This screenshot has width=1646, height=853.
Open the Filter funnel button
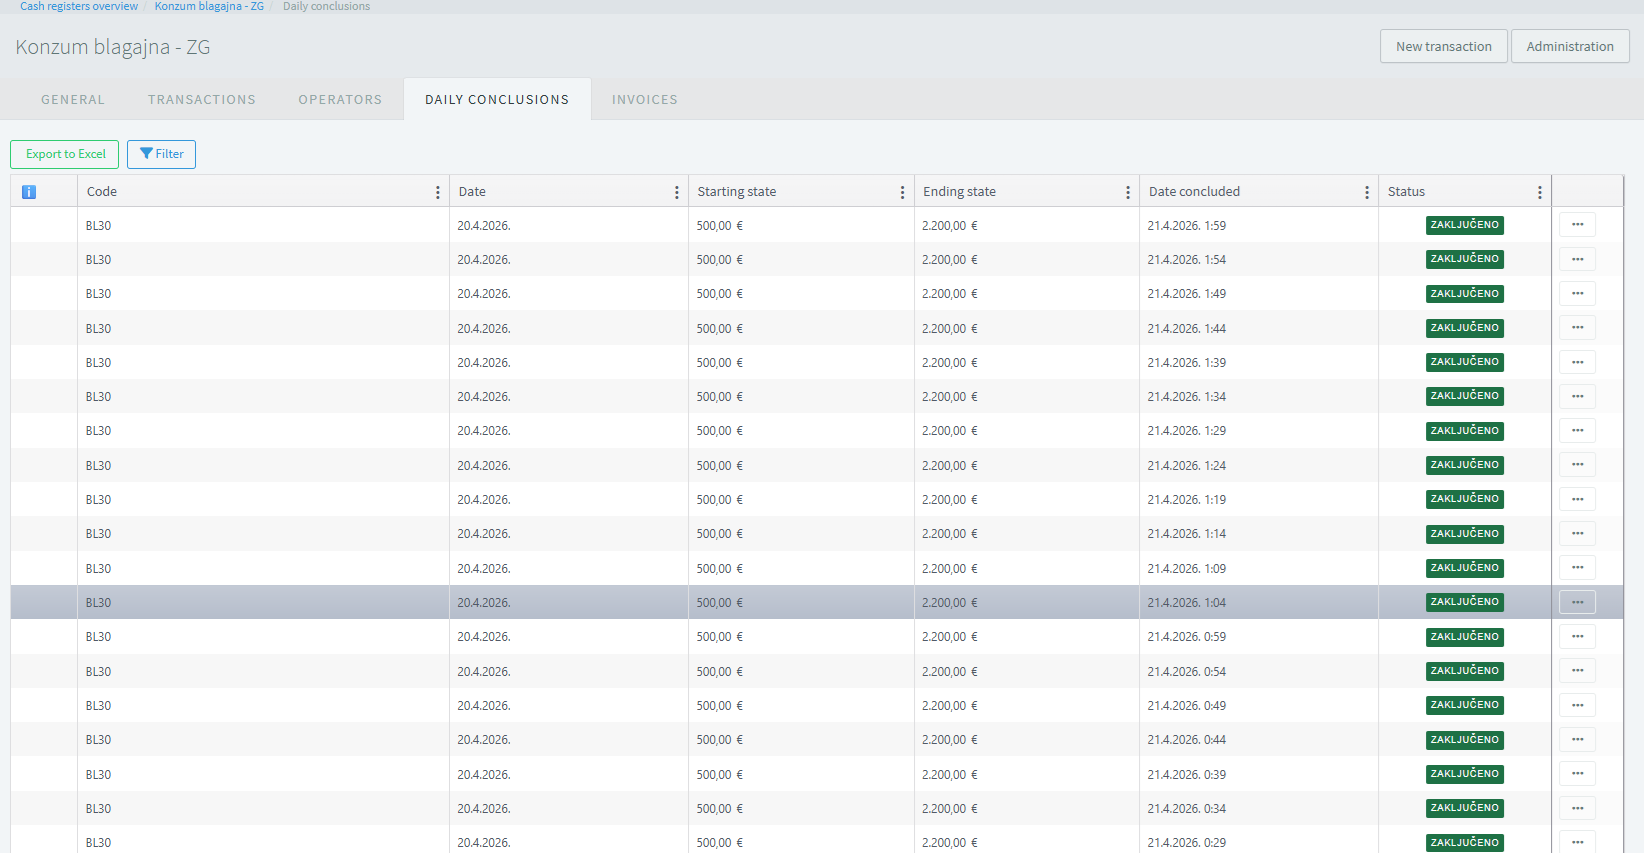click(x=161, y=154)
